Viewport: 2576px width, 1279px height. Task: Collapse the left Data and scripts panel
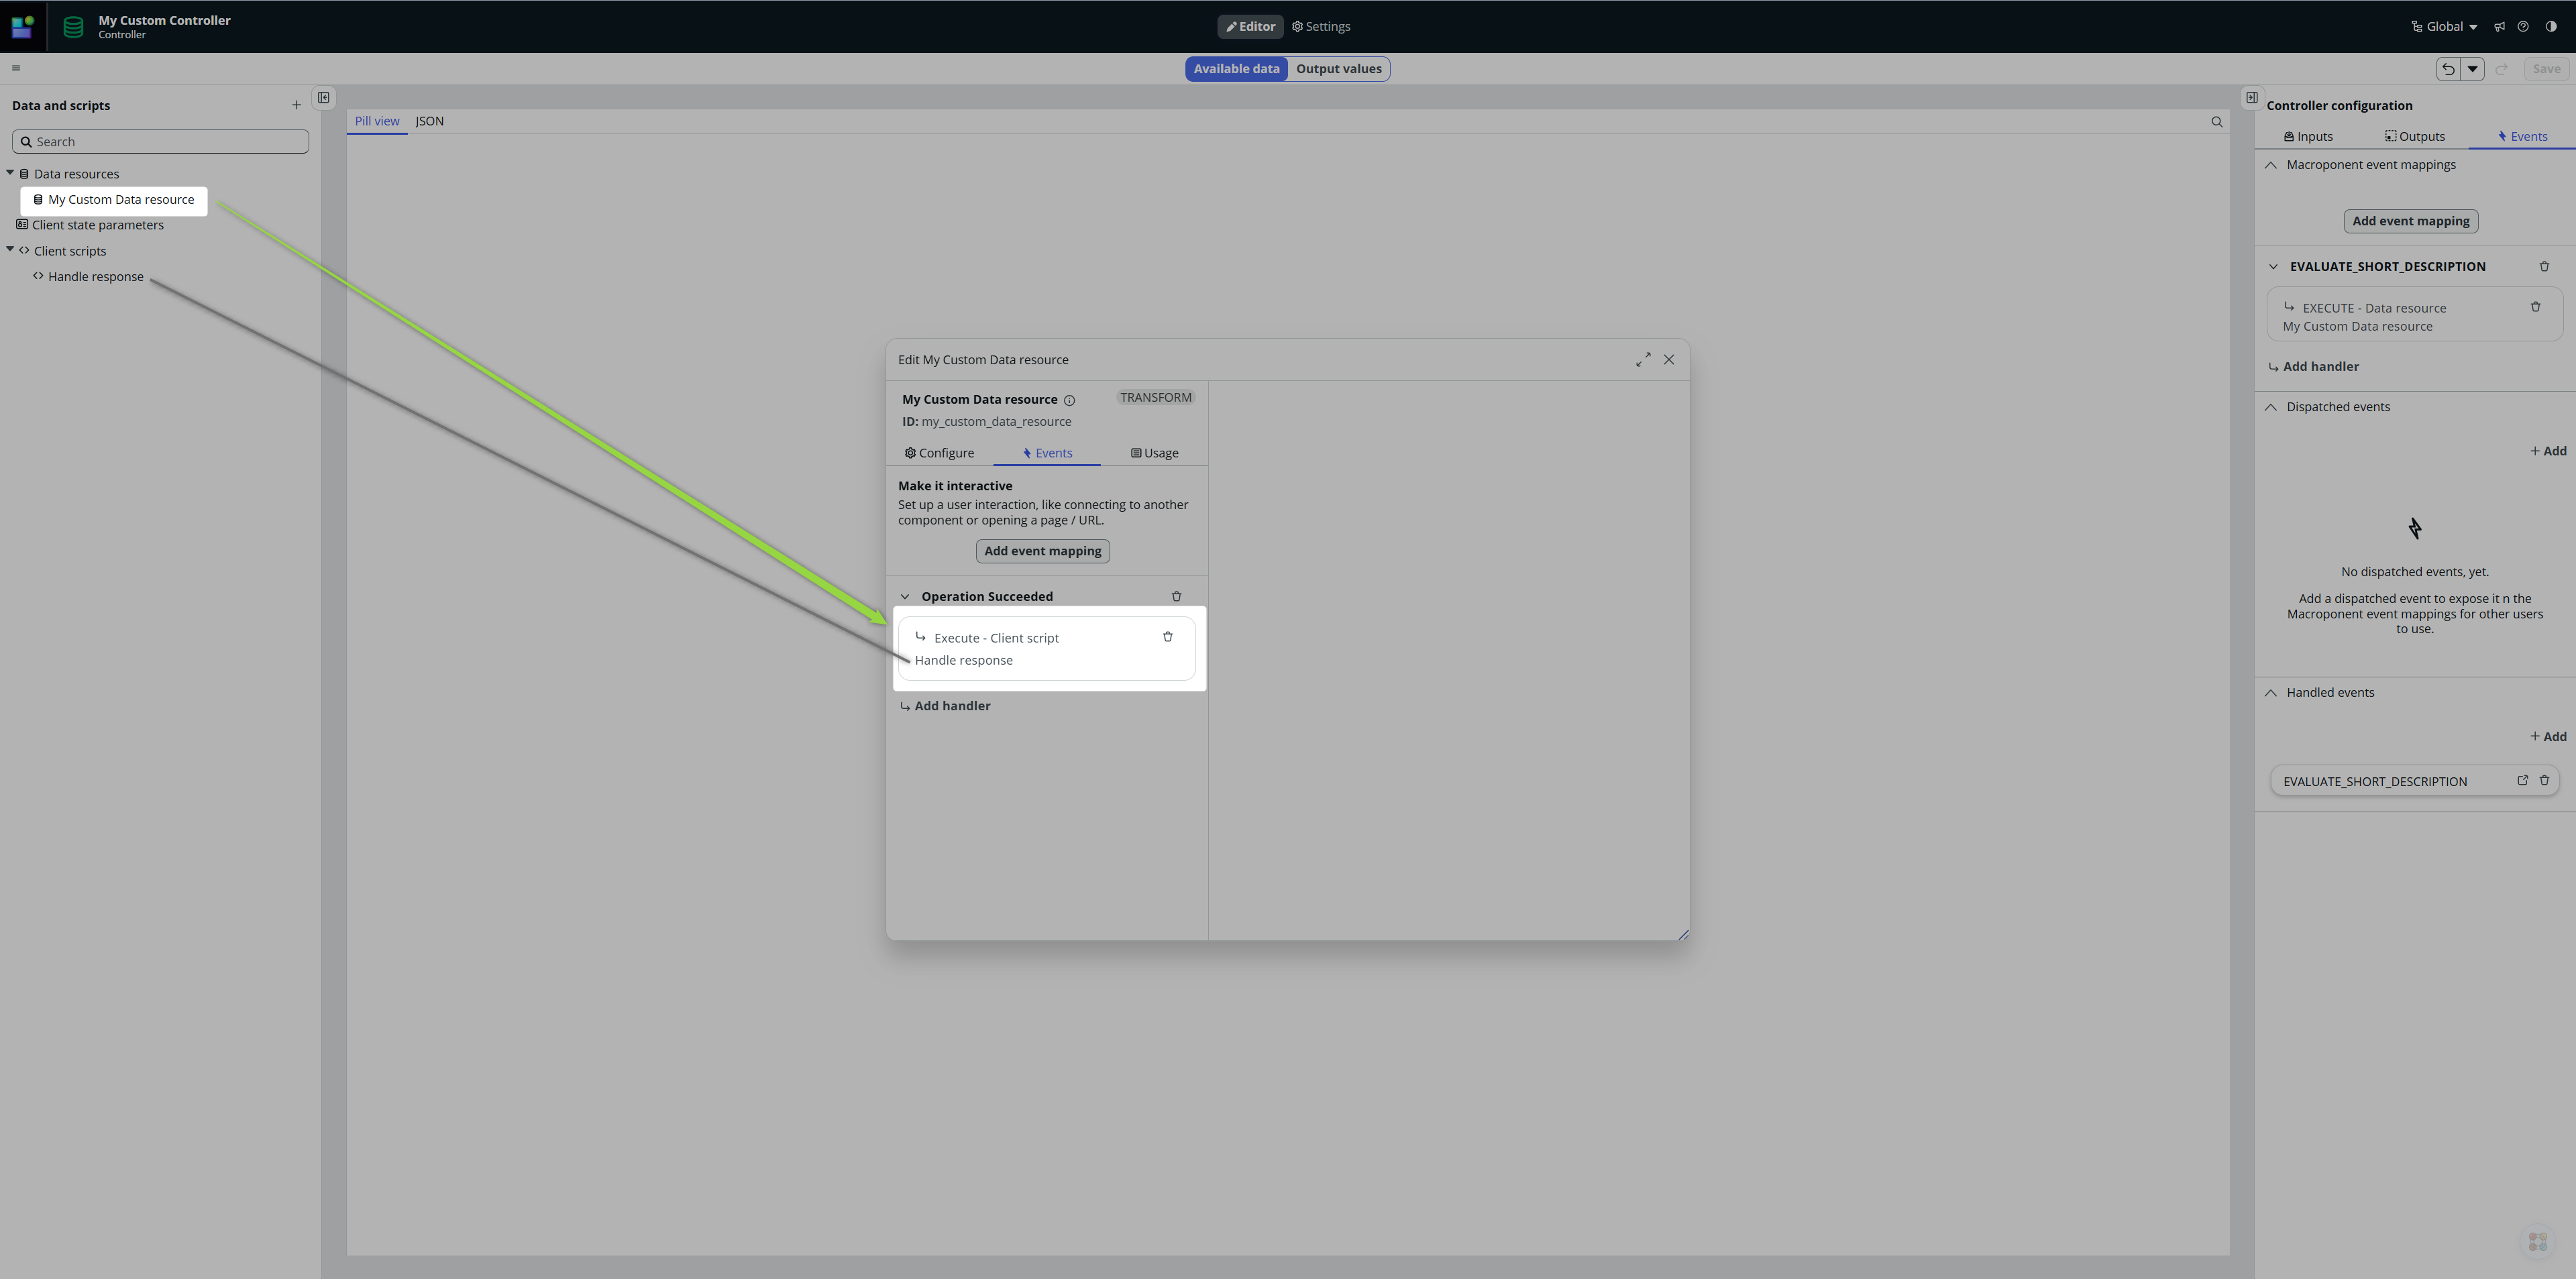(x=324, y=97)
